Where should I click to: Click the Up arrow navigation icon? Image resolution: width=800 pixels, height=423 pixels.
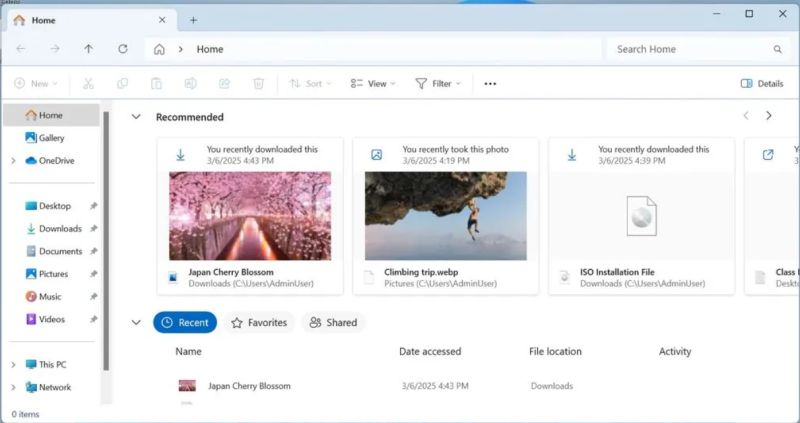coord(89,49)
